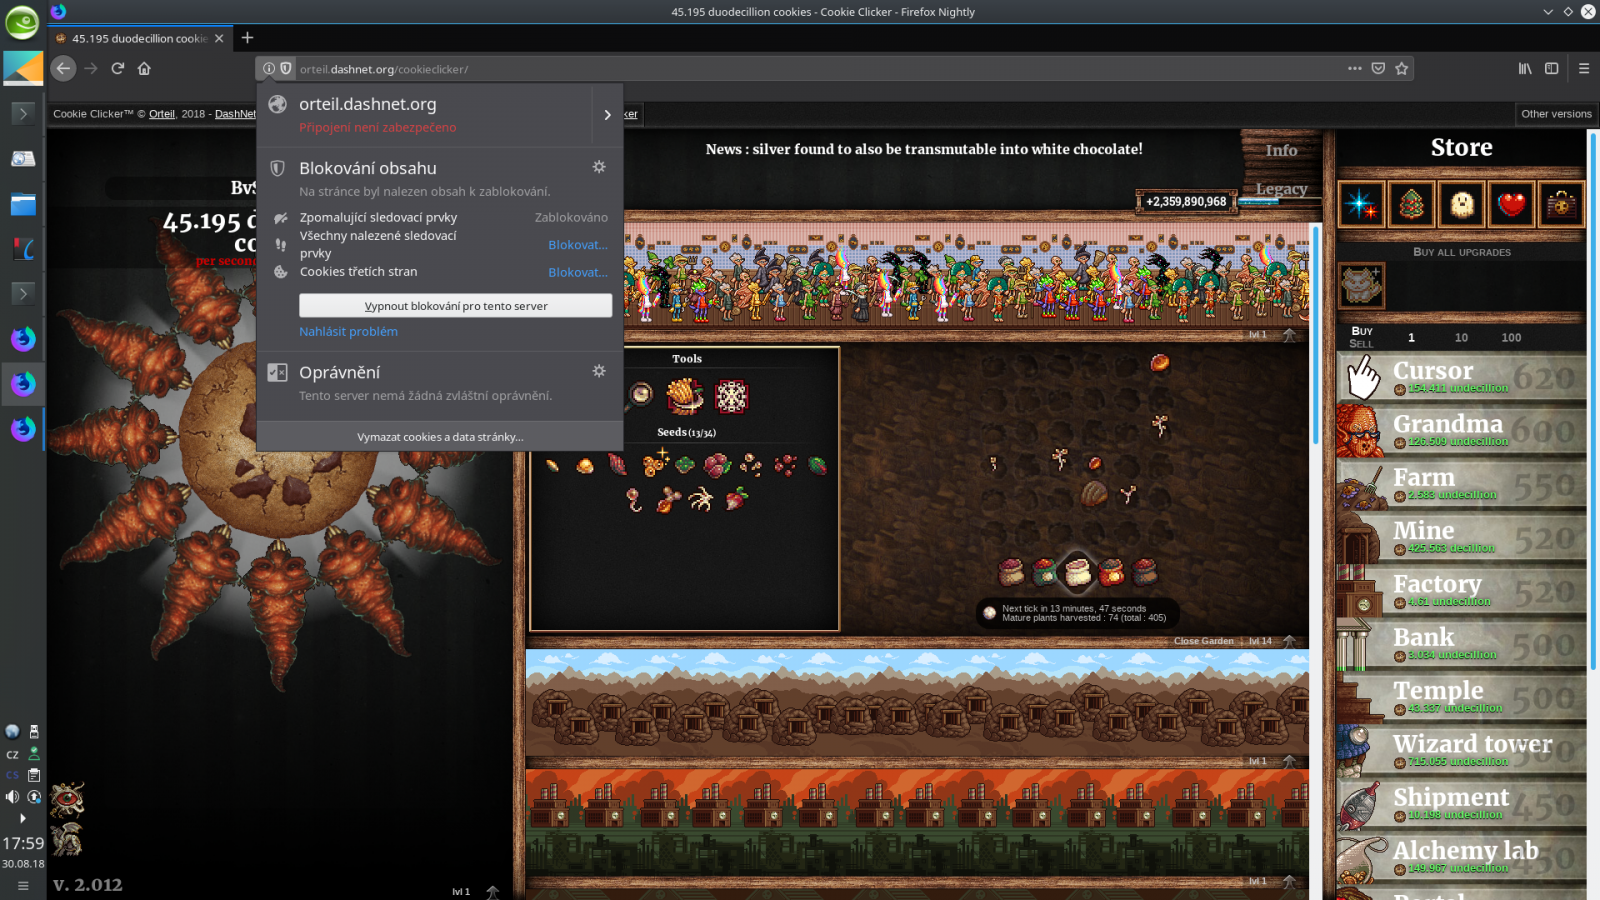Select the pink hook-shaped seed

tap(633, 498)
